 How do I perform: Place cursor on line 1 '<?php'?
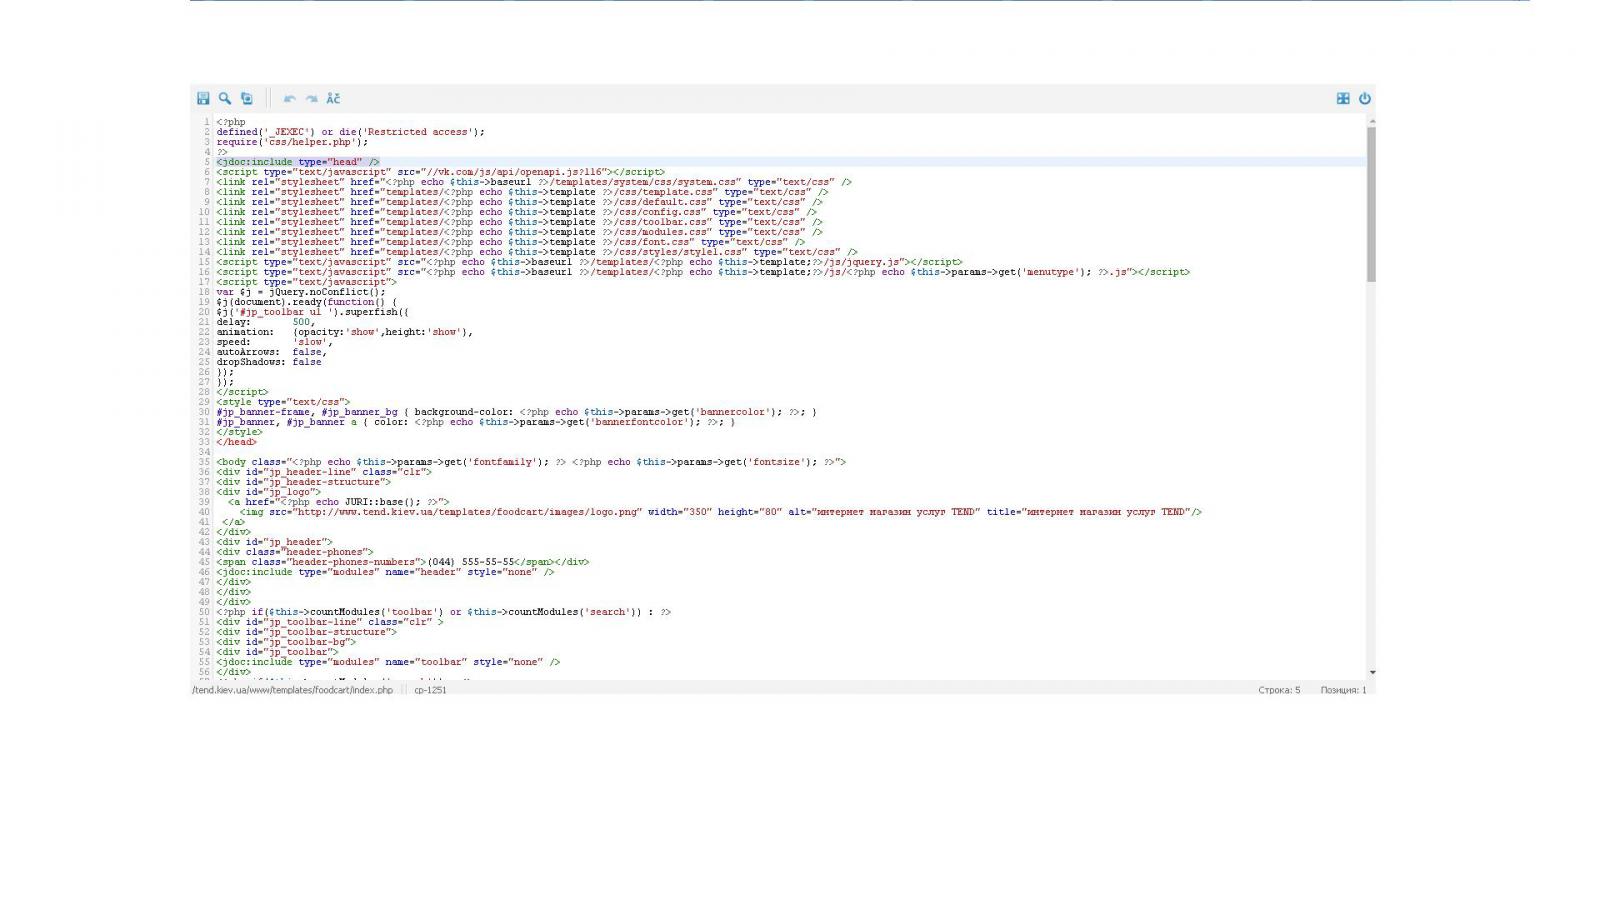pos(231,122)
